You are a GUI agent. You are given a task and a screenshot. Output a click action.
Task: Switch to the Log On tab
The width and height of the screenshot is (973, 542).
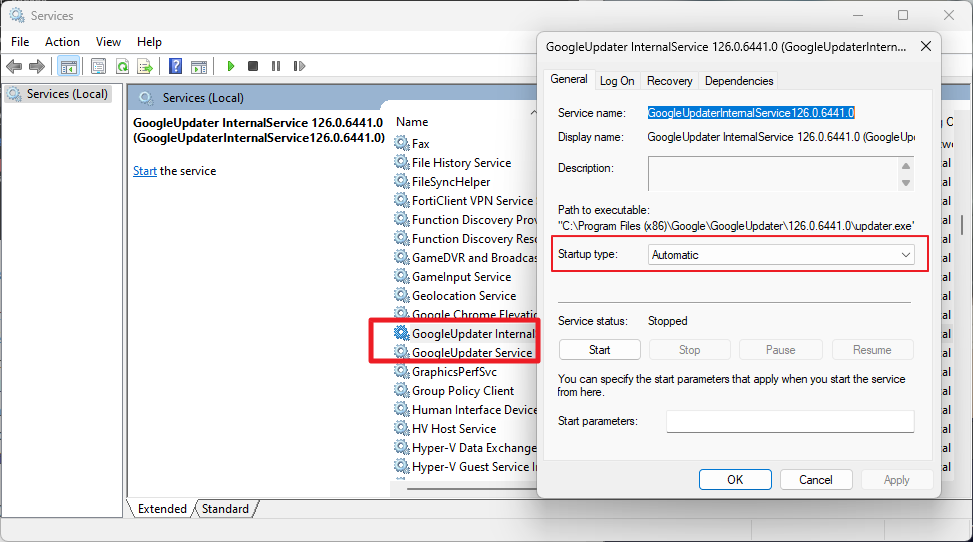[x=617, y=81]
